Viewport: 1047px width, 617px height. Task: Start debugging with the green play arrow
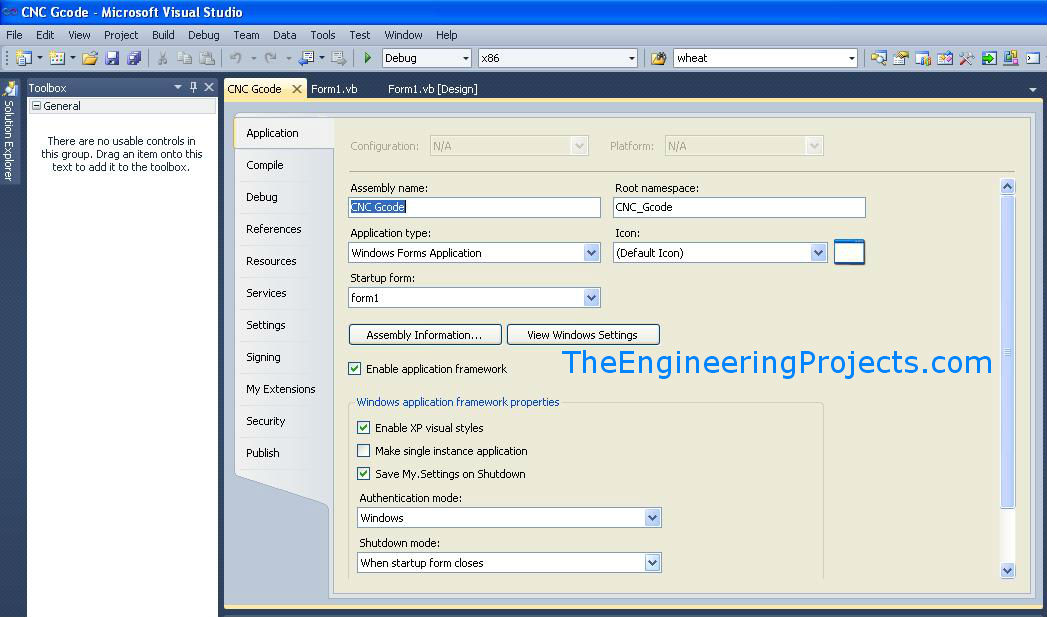point(368,57)
